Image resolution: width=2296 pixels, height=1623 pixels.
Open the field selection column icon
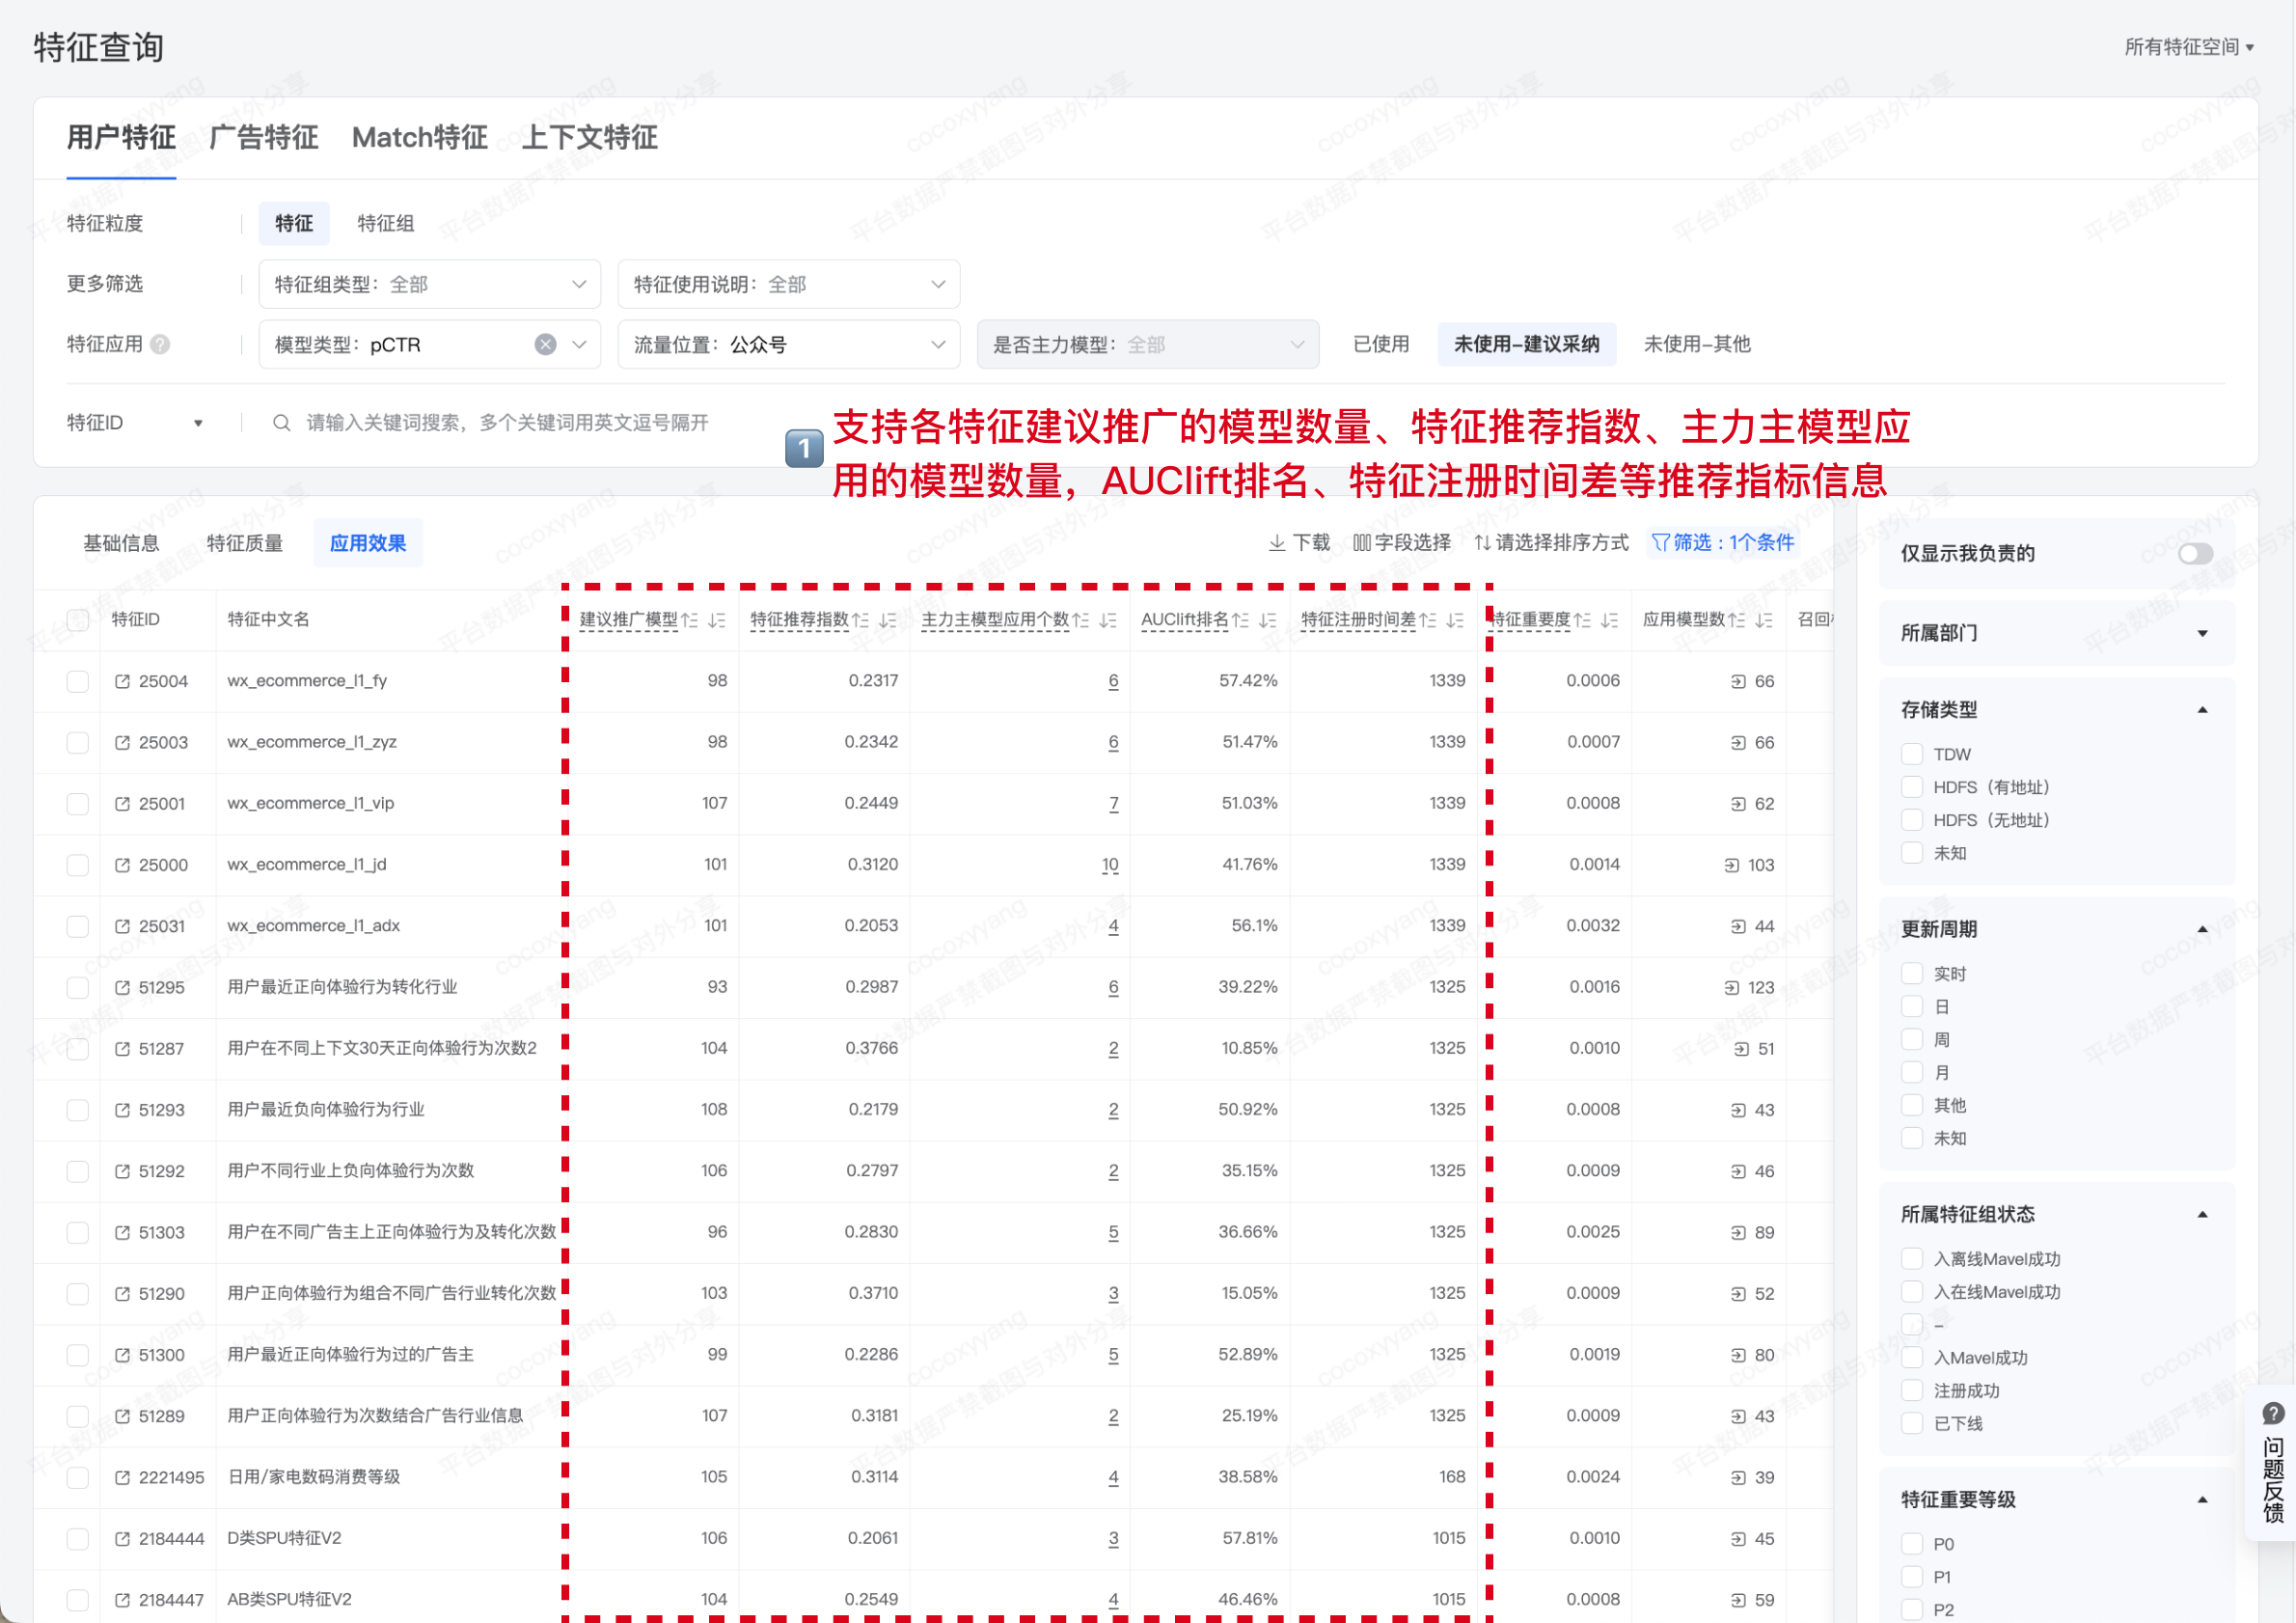coord(1361,543)
